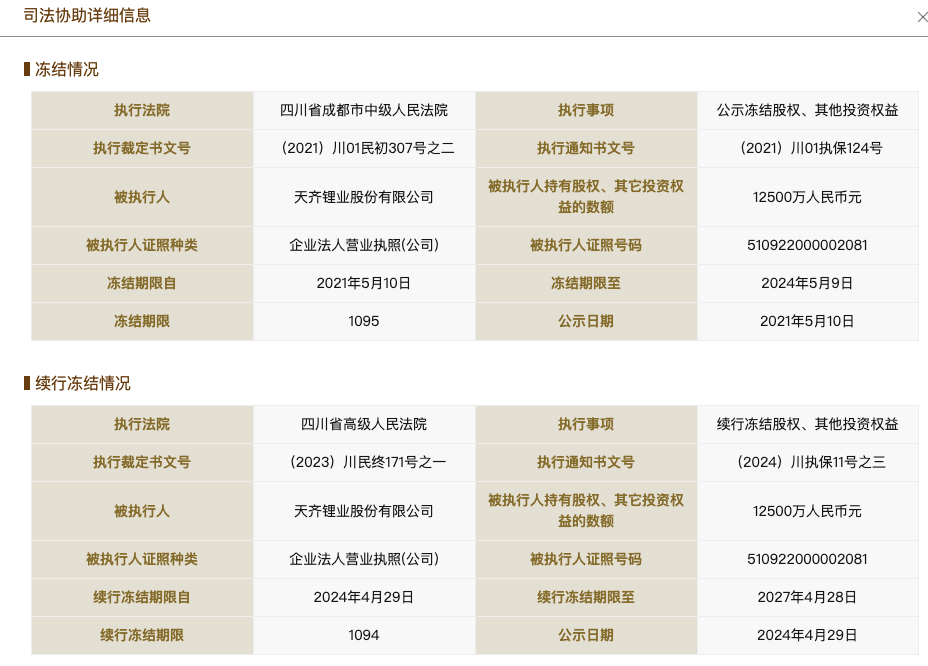The width and height of the screenshot is (928, 666).
Task: Click the 执行裁定书文号 label in 冻结情况 table
Action: tap(142, 148)
